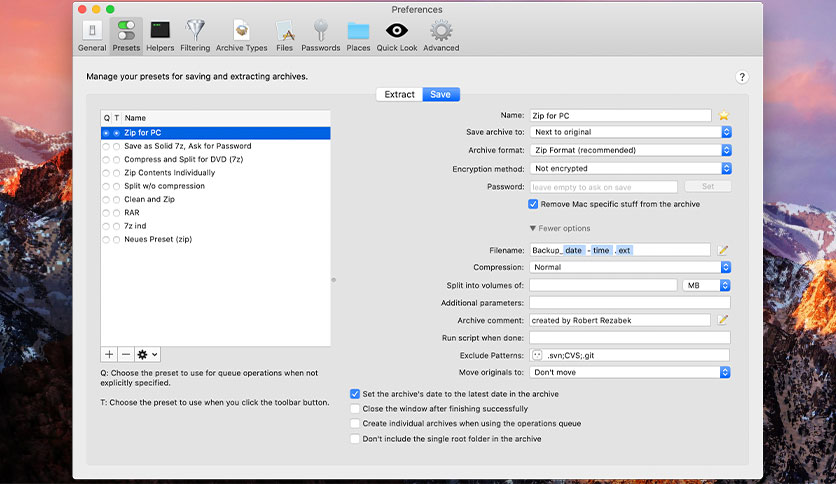Screen dimensions: 836x484
Task: Open the Helpers preferences pane
Action: pyautogui.click(x=160, y=36)
